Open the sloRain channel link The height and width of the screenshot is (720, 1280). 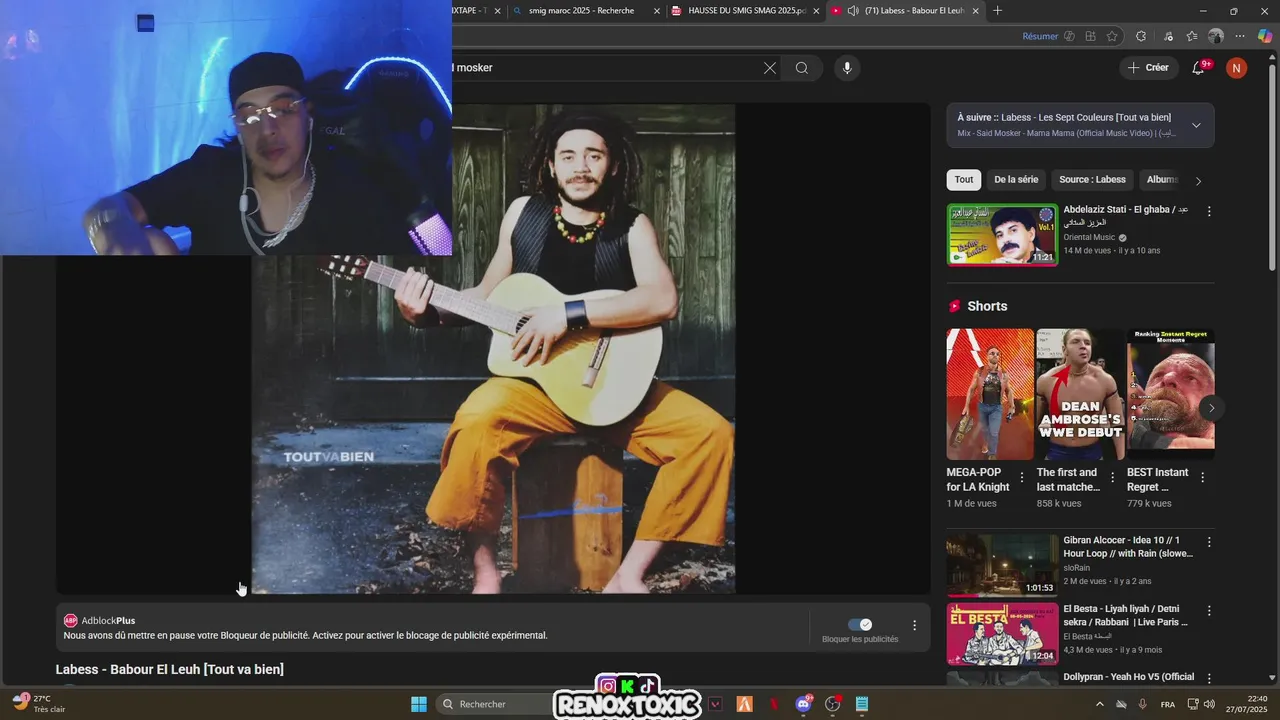1076,568
